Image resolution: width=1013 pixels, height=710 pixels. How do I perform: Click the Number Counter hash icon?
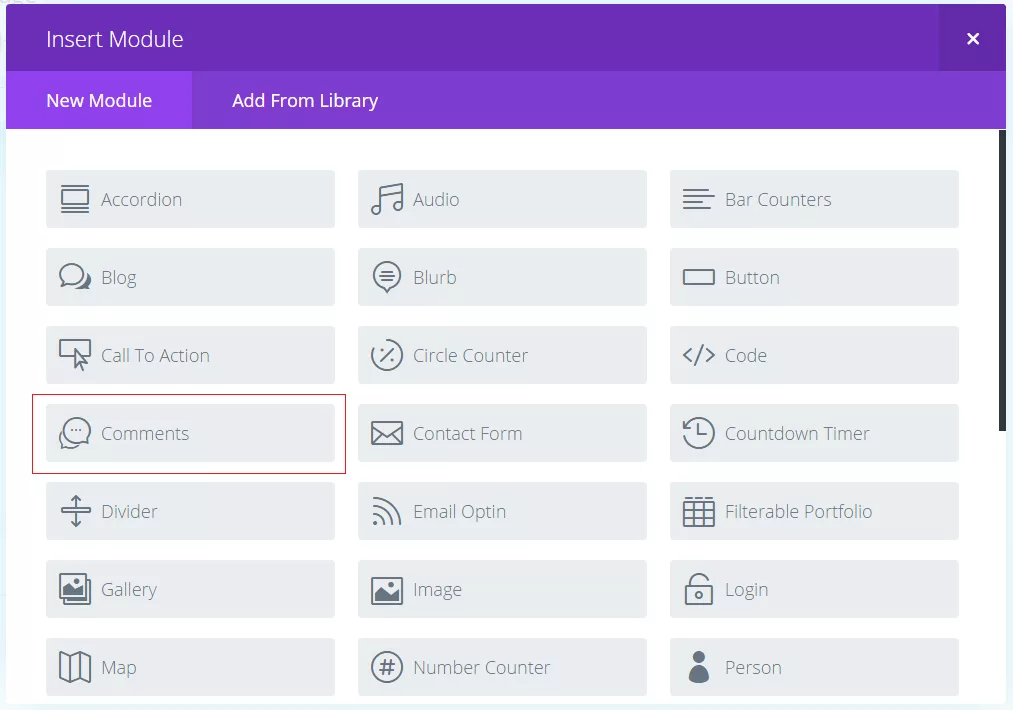(x=387, y=667)
